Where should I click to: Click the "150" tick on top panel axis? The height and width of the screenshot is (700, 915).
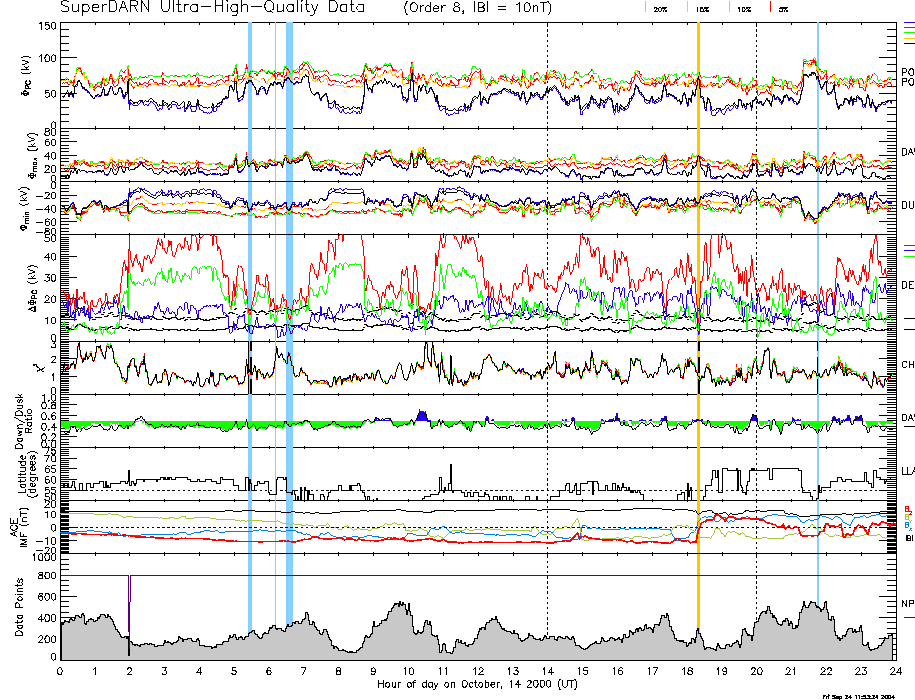pos(48,27)
